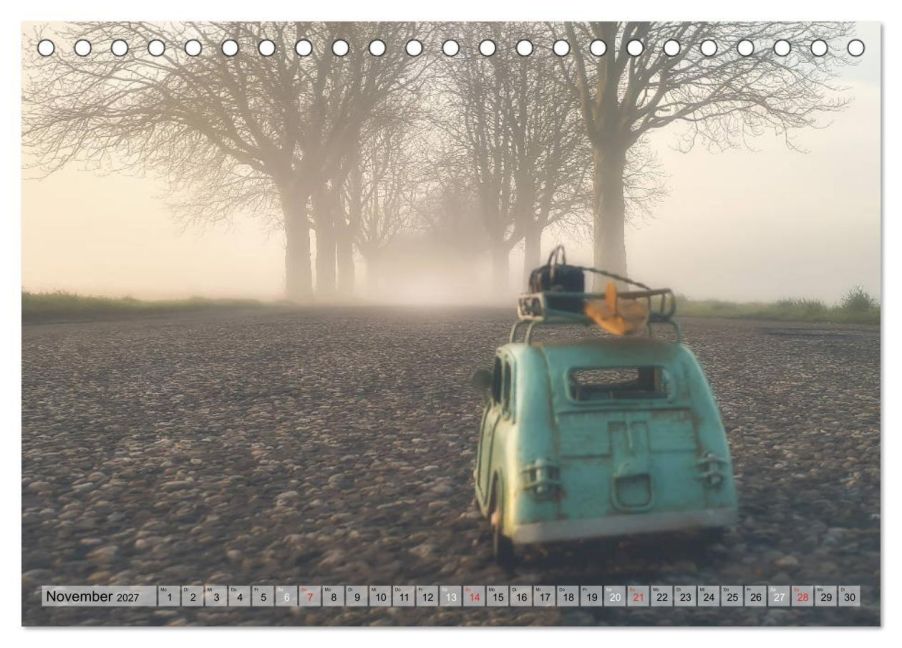Click day 8 in the date row
This screenshot has height=648, width=902.
[333, 596]
